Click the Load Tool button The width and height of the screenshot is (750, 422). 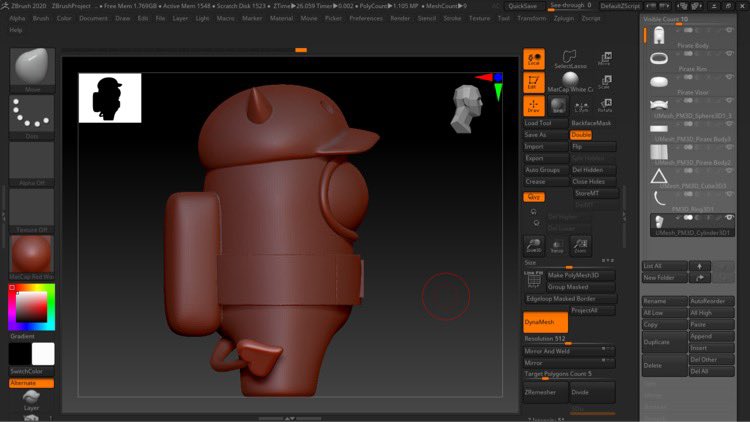(545, 123)
